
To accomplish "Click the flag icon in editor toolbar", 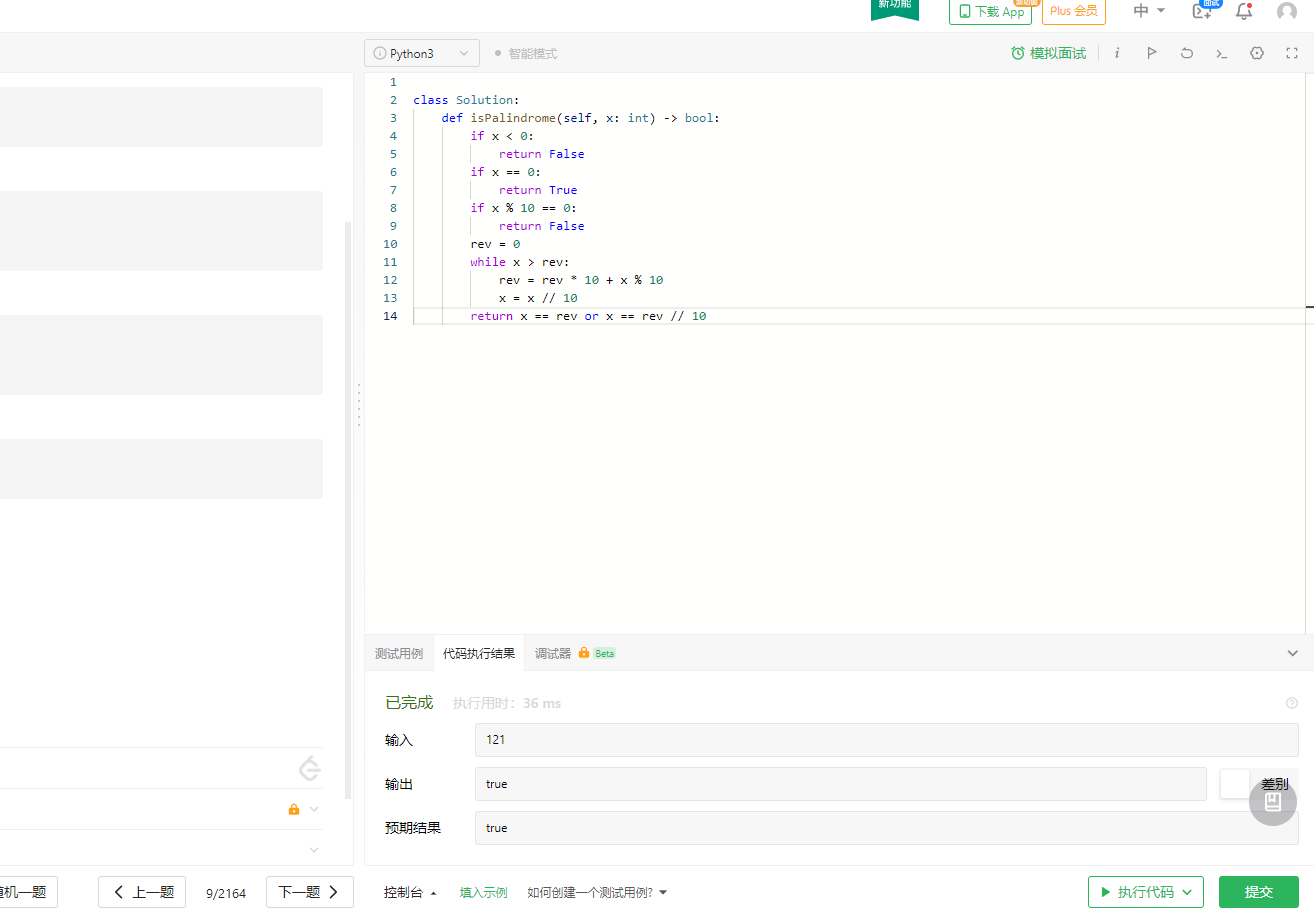I will tap(1151, 53).
